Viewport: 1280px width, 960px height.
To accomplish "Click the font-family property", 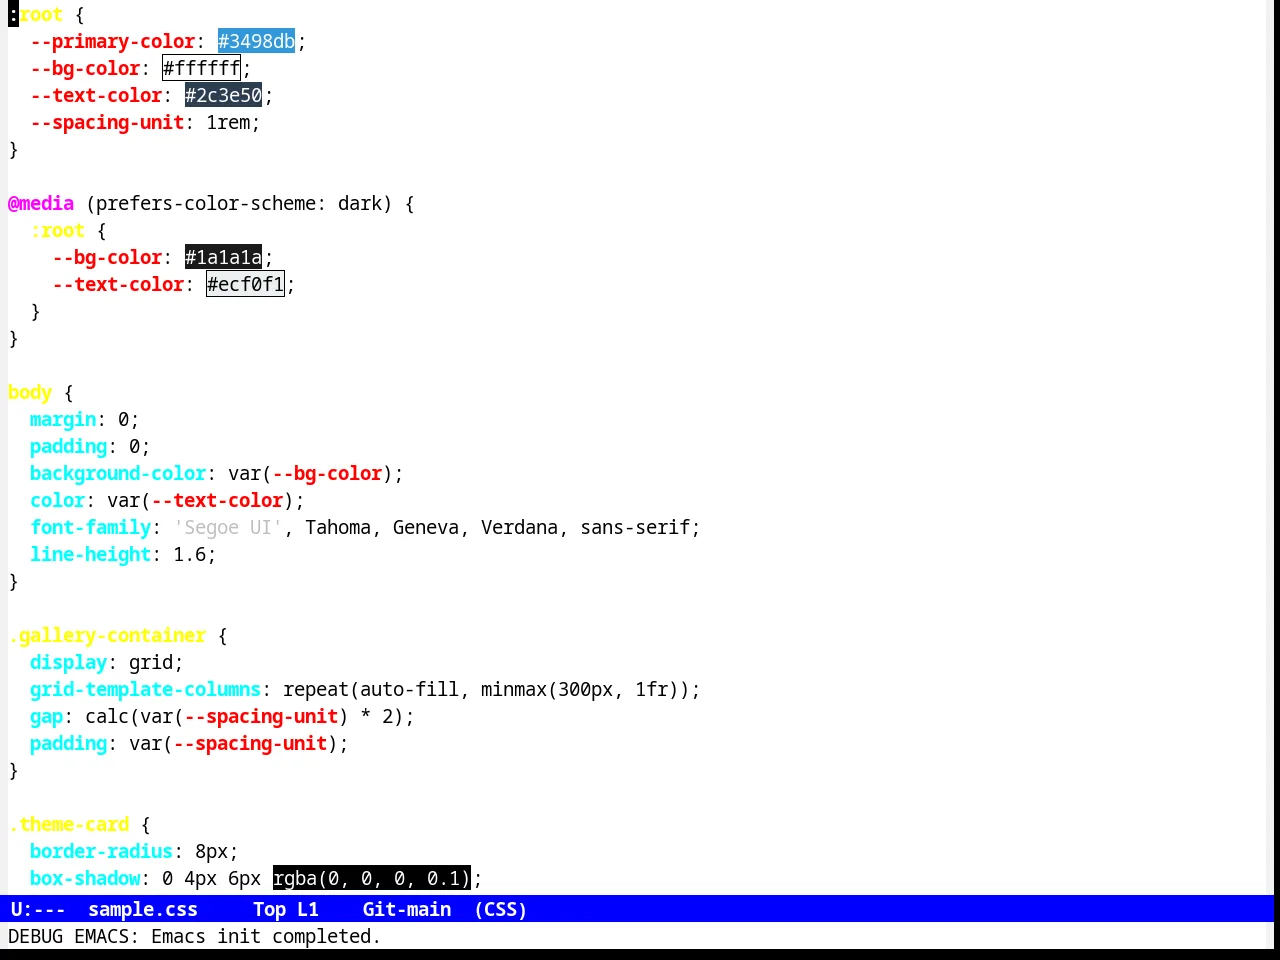I will pos(91,527).
